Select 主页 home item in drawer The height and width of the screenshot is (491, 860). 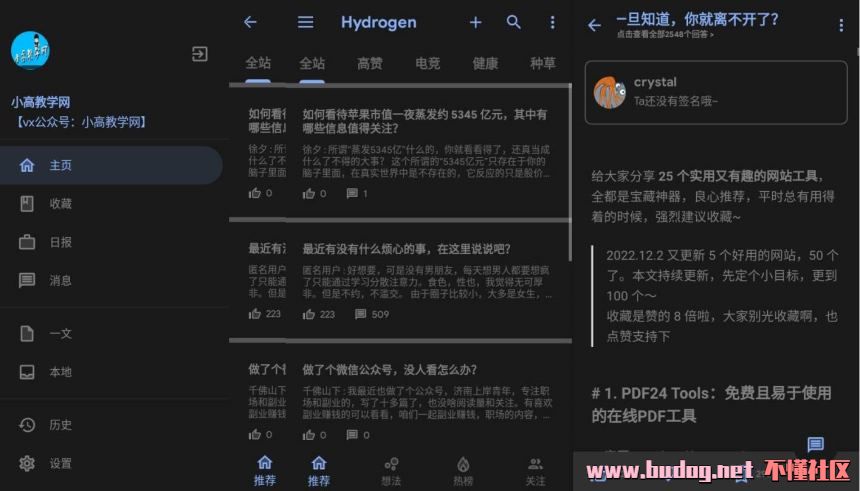(x=111, y=165)
